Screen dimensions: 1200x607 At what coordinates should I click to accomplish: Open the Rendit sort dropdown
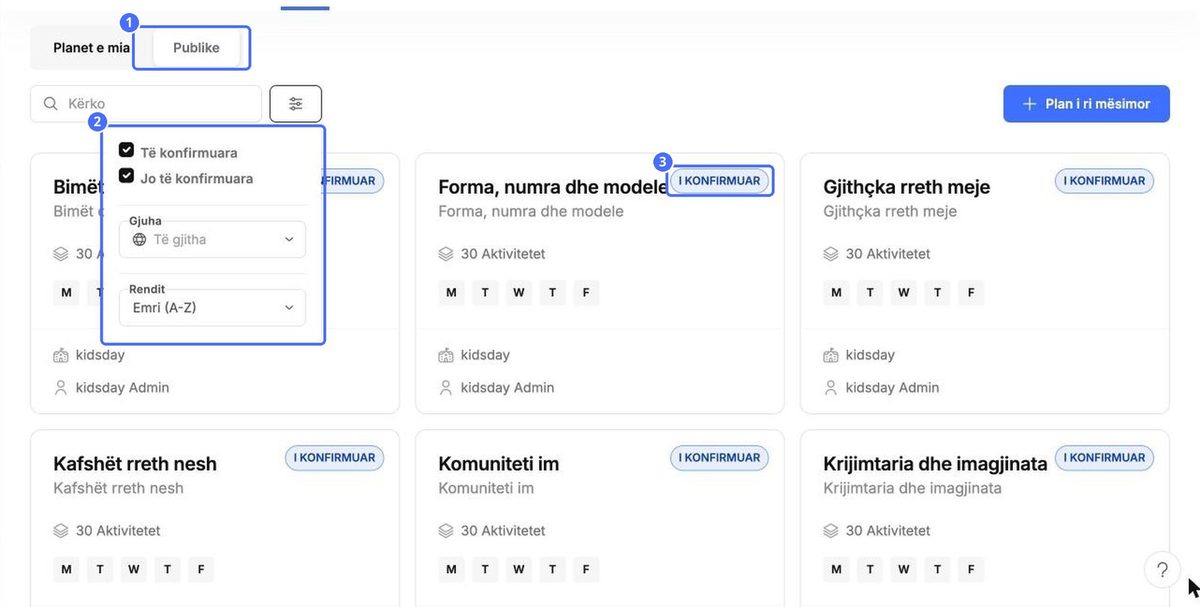213,308
